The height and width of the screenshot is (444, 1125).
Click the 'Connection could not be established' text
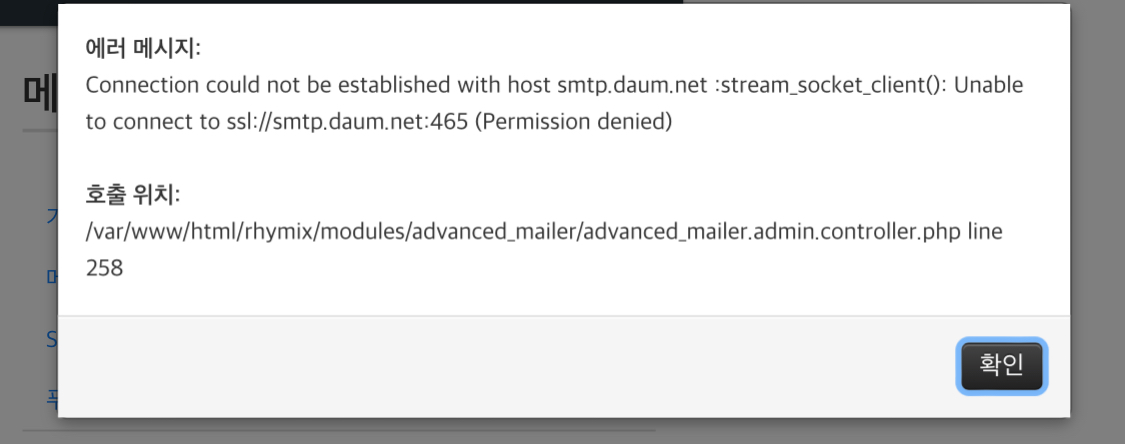tap(239, 85)
